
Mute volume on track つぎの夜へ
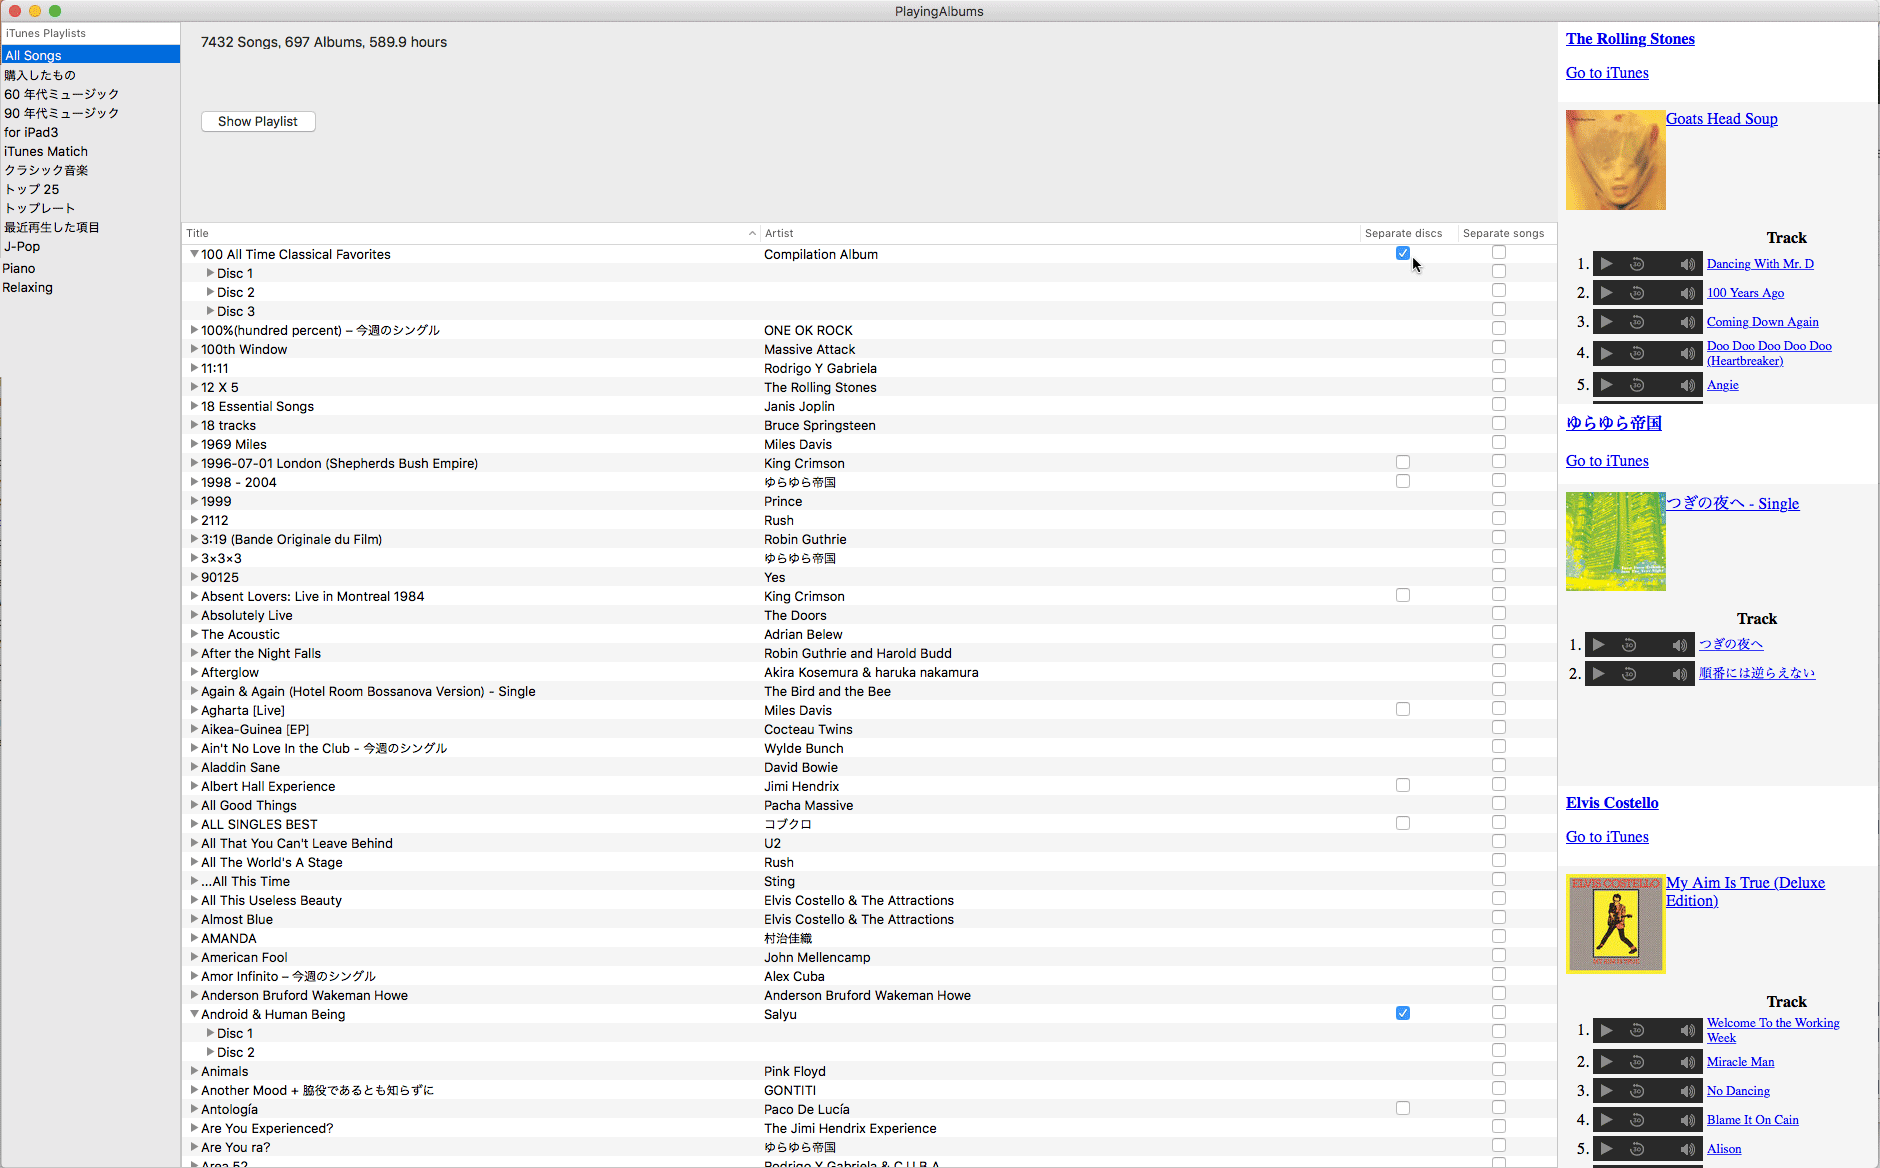[x=1680, y=645]
